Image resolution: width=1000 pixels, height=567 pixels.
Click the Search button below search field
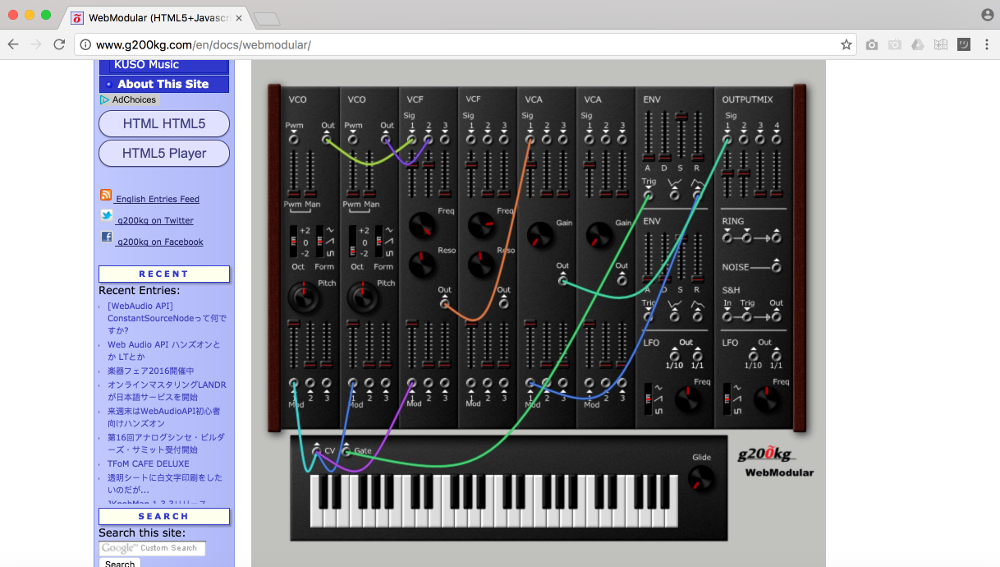point(119,564)
